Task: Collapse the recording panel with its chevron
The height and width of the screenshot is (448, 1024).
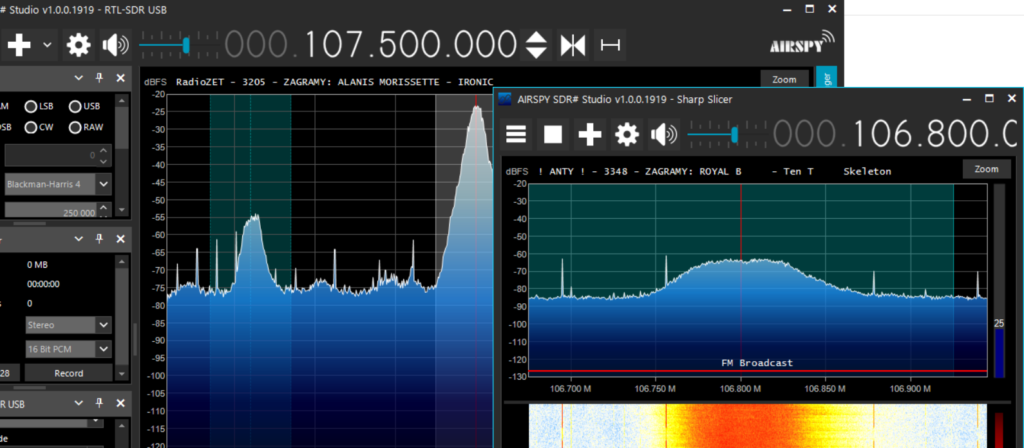Action: pos(79,240)
